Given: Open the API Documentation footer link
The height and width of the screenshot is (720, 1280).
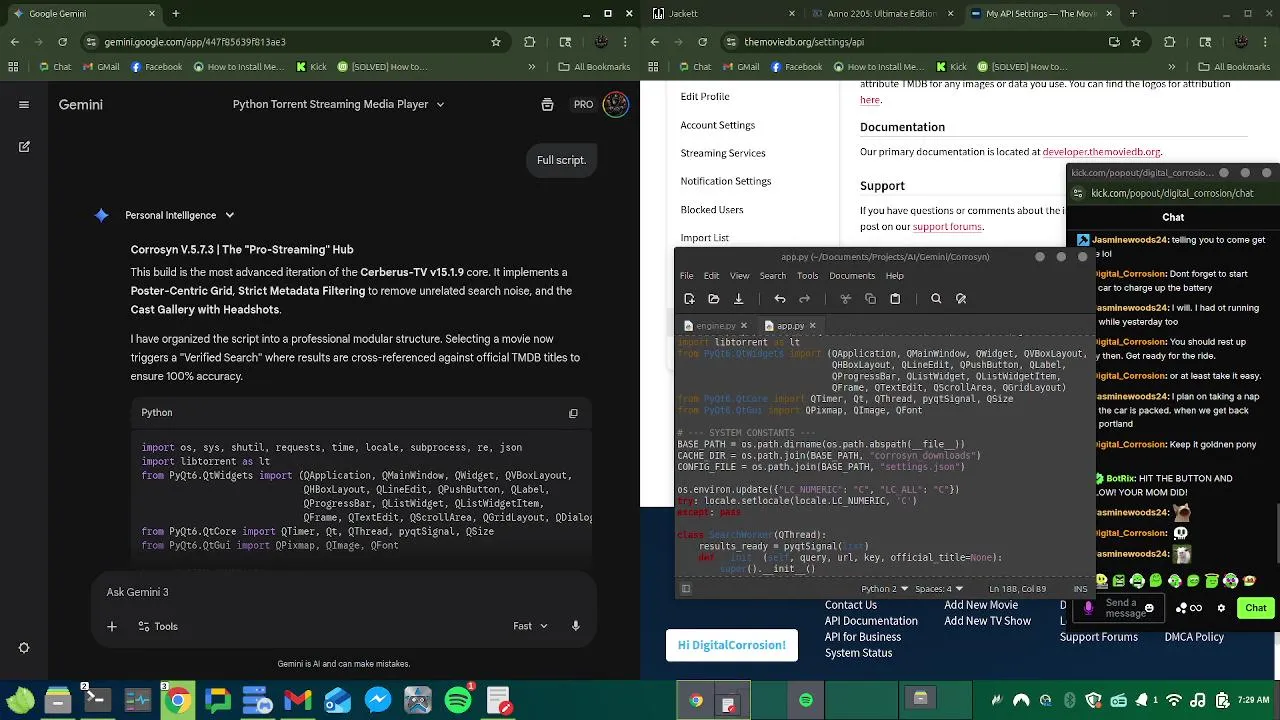Looking at the screenshot, I should (871, 621).
